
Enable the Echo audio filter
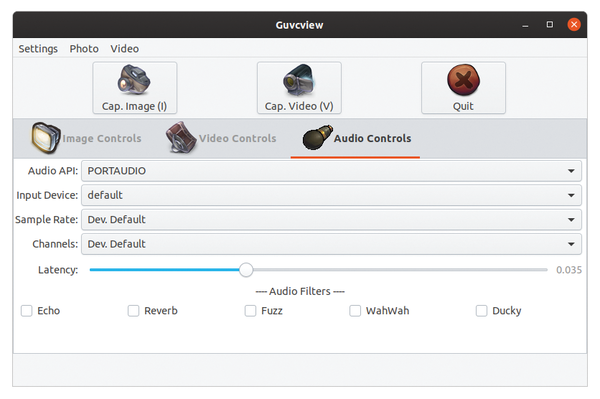[x=26, y=311]
